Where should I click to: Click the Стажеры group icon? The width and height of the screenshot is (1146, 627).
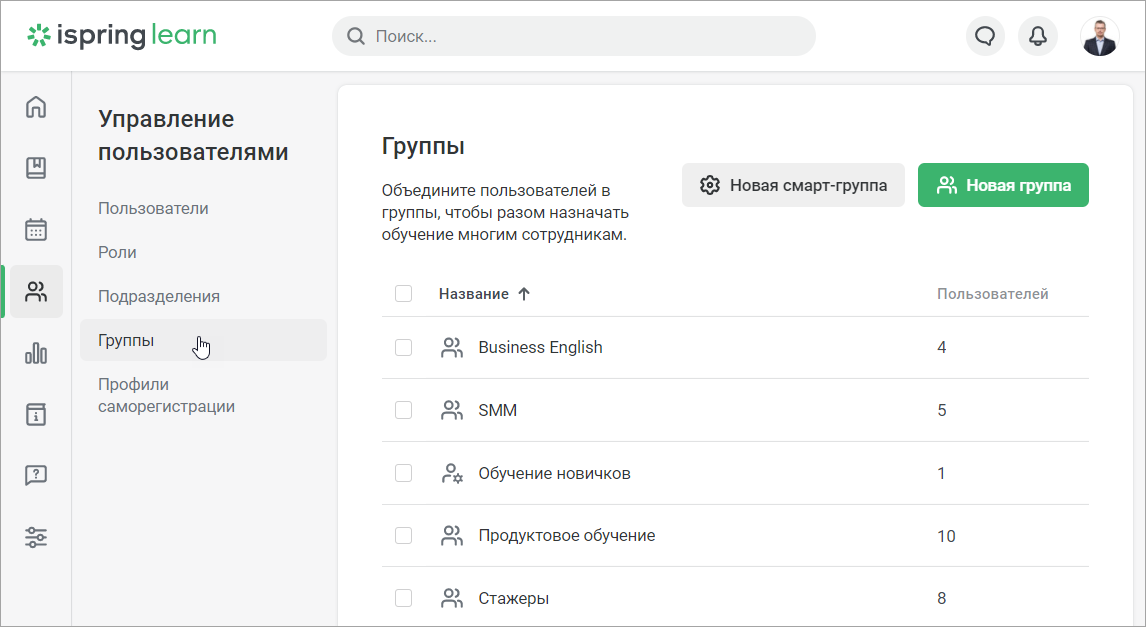[452, 598]
